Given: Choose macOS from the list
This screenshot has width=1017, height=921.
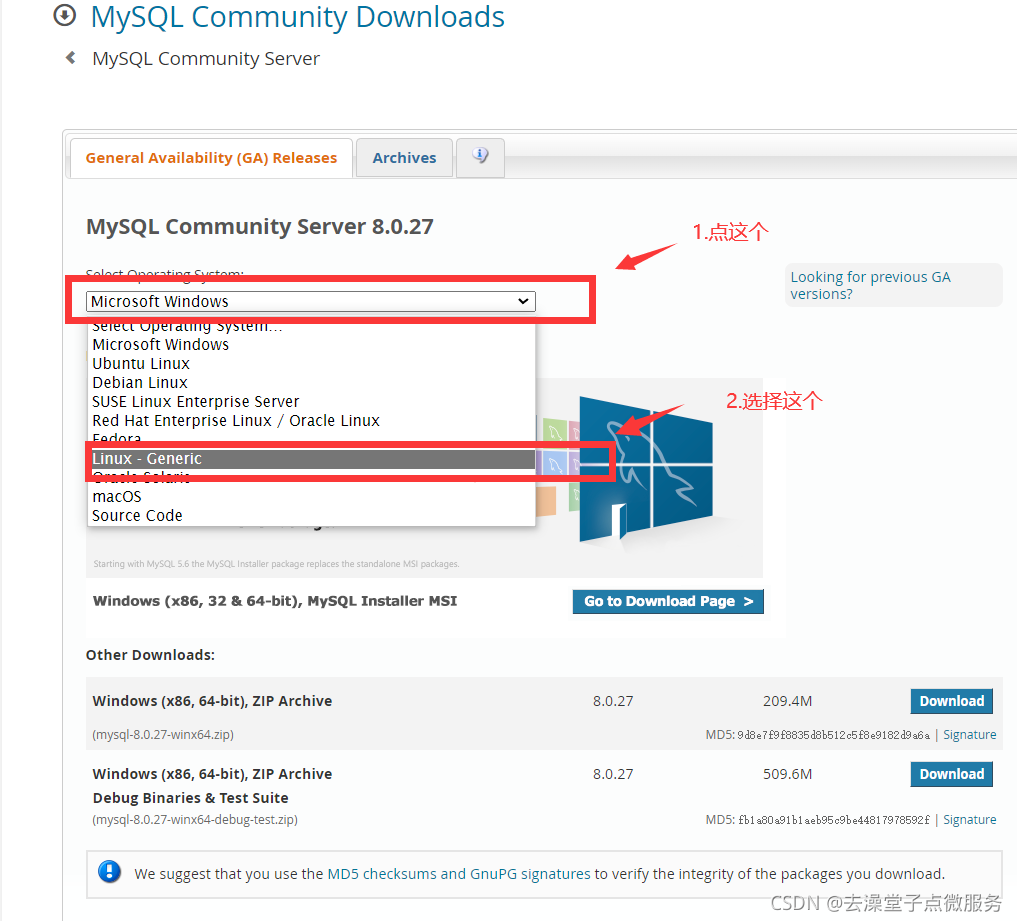Looking at the screenshot, I should tap(311, 496).
